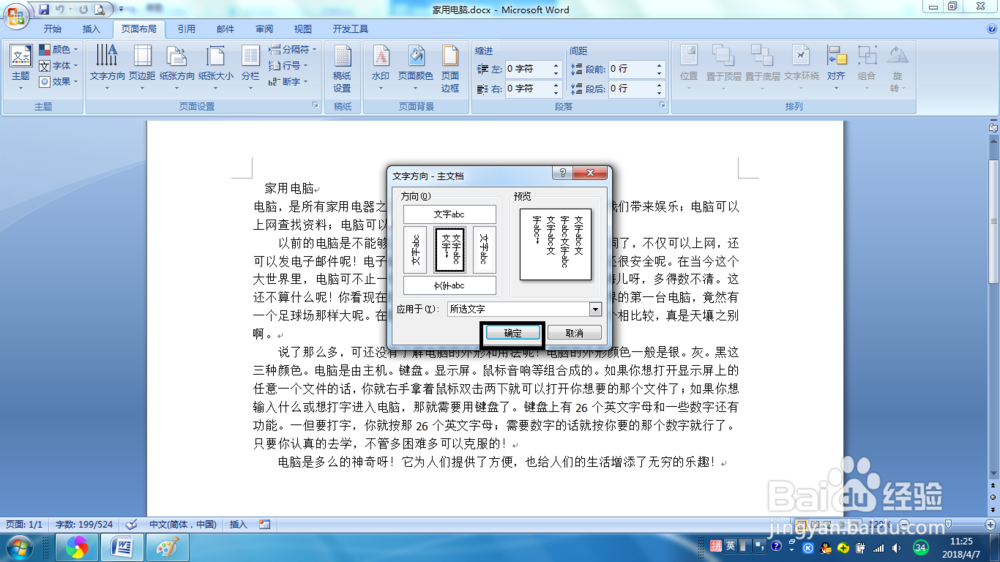Switch to Home (开始) tab
This screenshot has width=1000, height=562.
click(x=53, y=29)
